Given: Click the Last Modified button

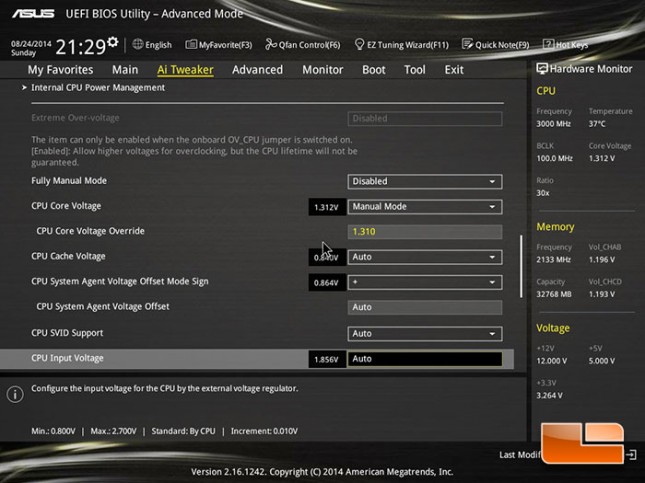Looking at the screenshot, I should [x=520, y=455].
